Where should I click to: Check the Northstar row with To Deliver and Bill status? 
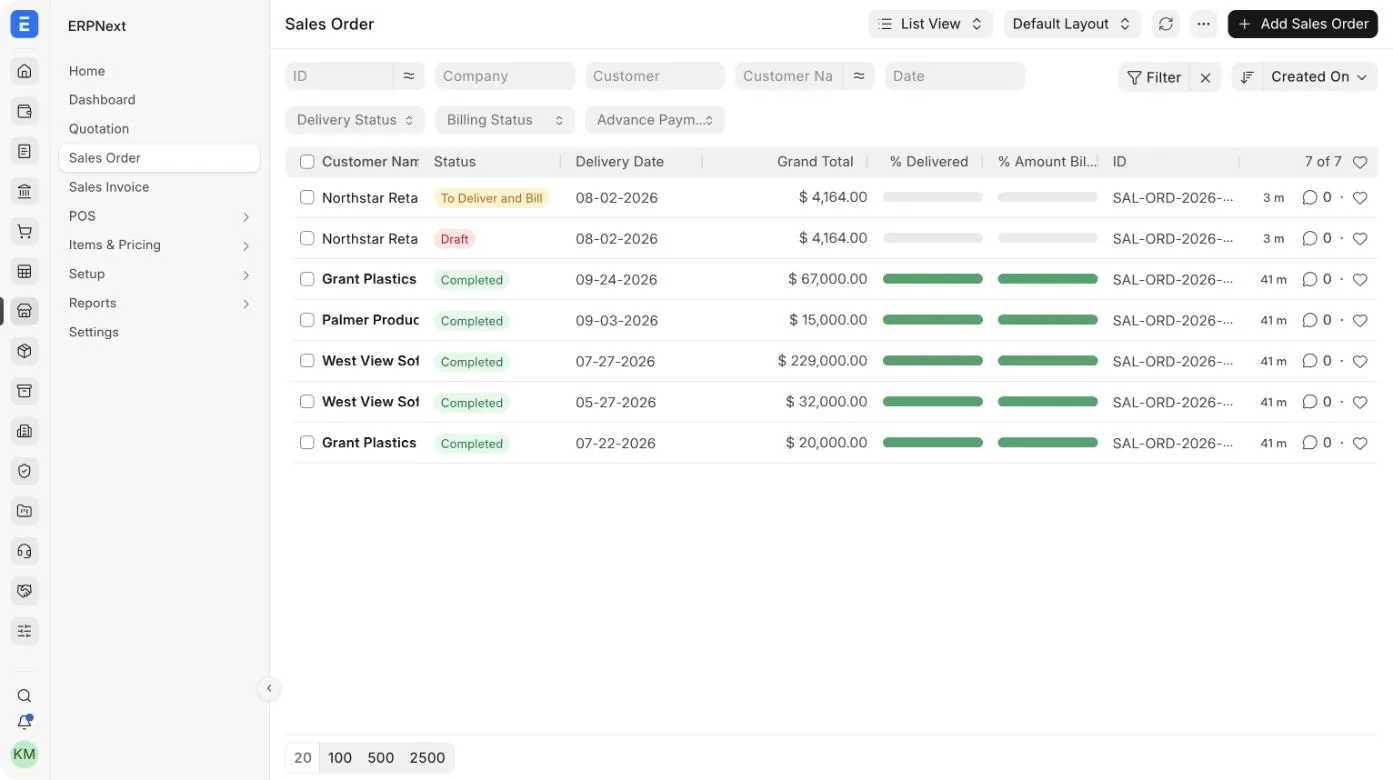click(307, 198)
